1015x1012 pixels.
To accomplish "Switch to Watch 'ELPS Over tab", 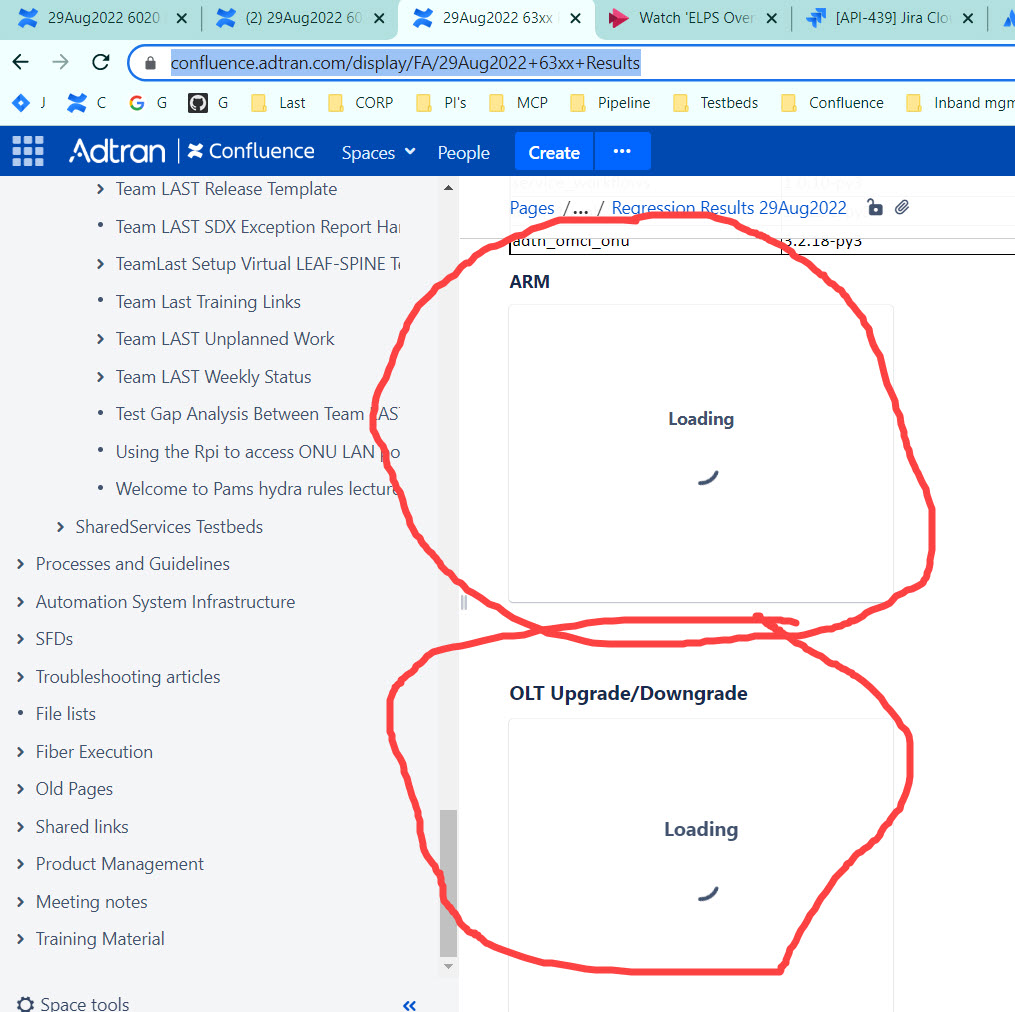I will point(694,18).
